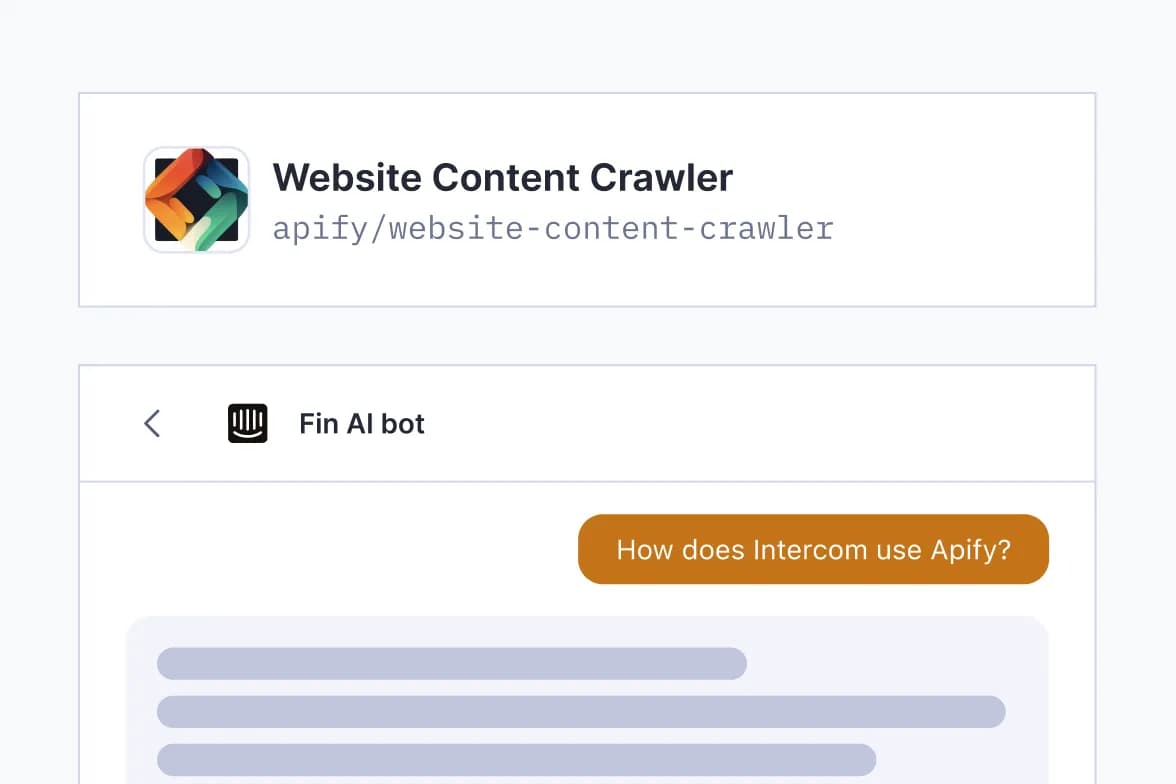This screenshot has width=1176, height=784.
Task: Click the second, longest placeholder reply line
Action: (x=580, y=711)
